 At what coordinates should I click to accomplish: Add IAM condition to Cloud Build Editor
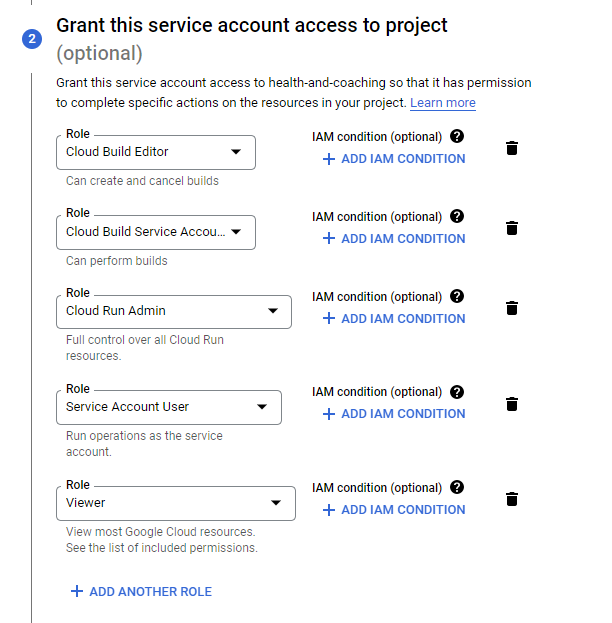(x=394, y=159)
